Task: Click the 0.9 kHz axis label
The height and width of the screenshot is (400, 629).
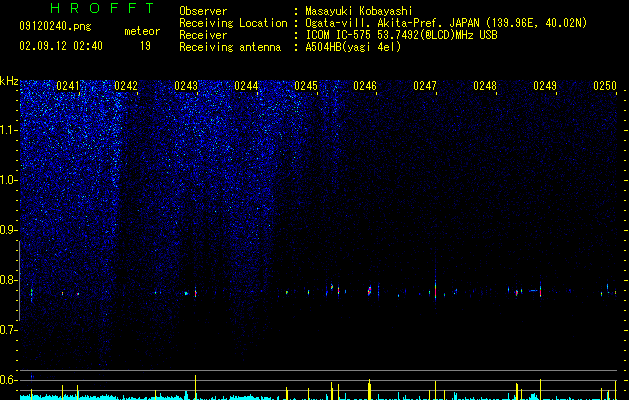Action: pos(9,230)
